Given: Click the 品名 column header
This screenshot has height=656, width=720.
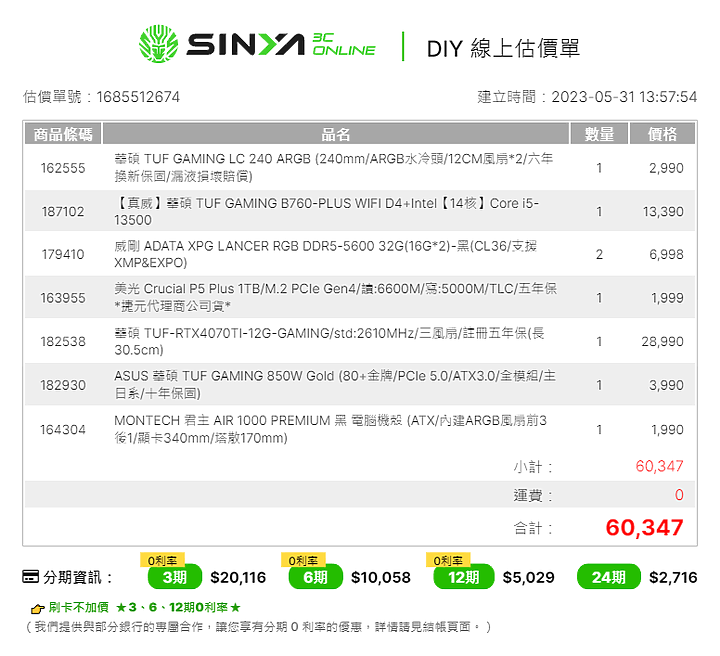Looking at the screenshot, I should [336, 134].
